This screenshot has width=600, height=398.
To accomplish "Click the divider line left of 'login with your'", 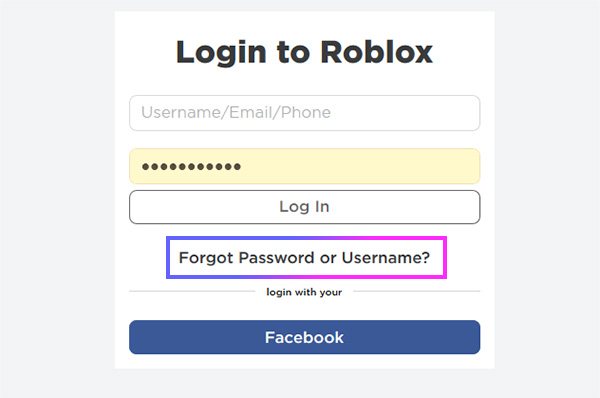I will 192,291.
